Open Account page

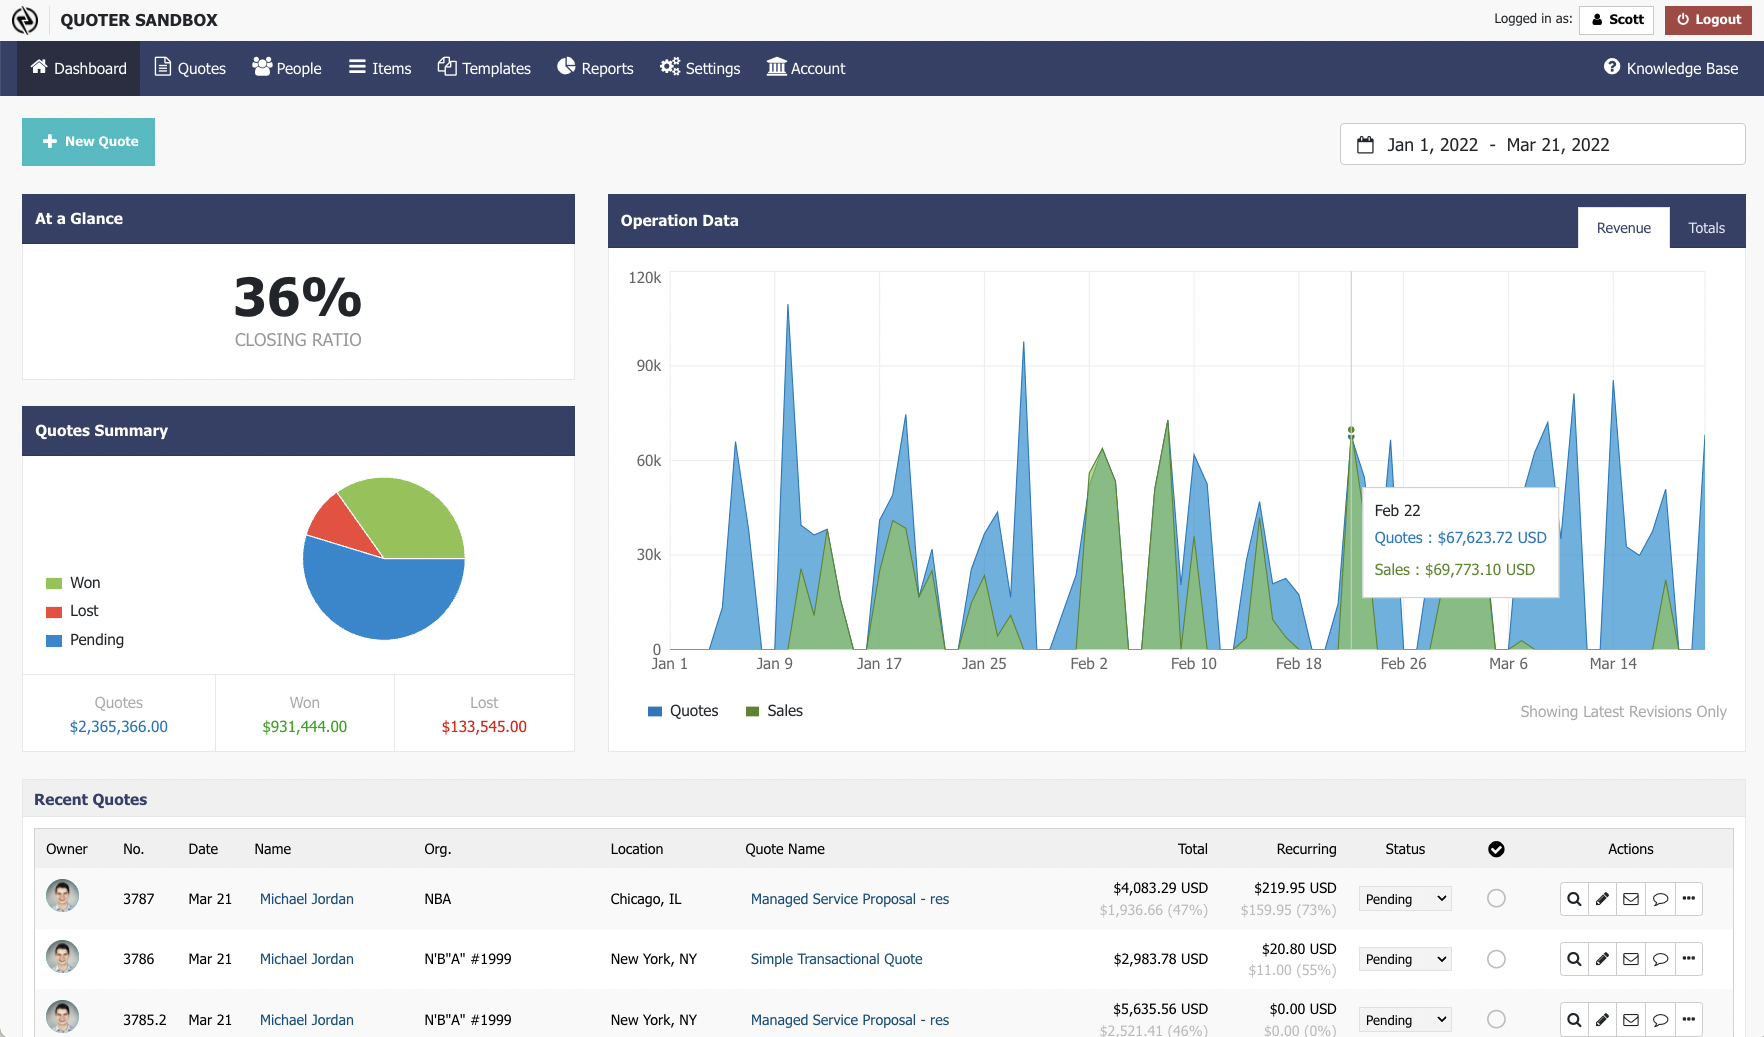click(806, 68)
